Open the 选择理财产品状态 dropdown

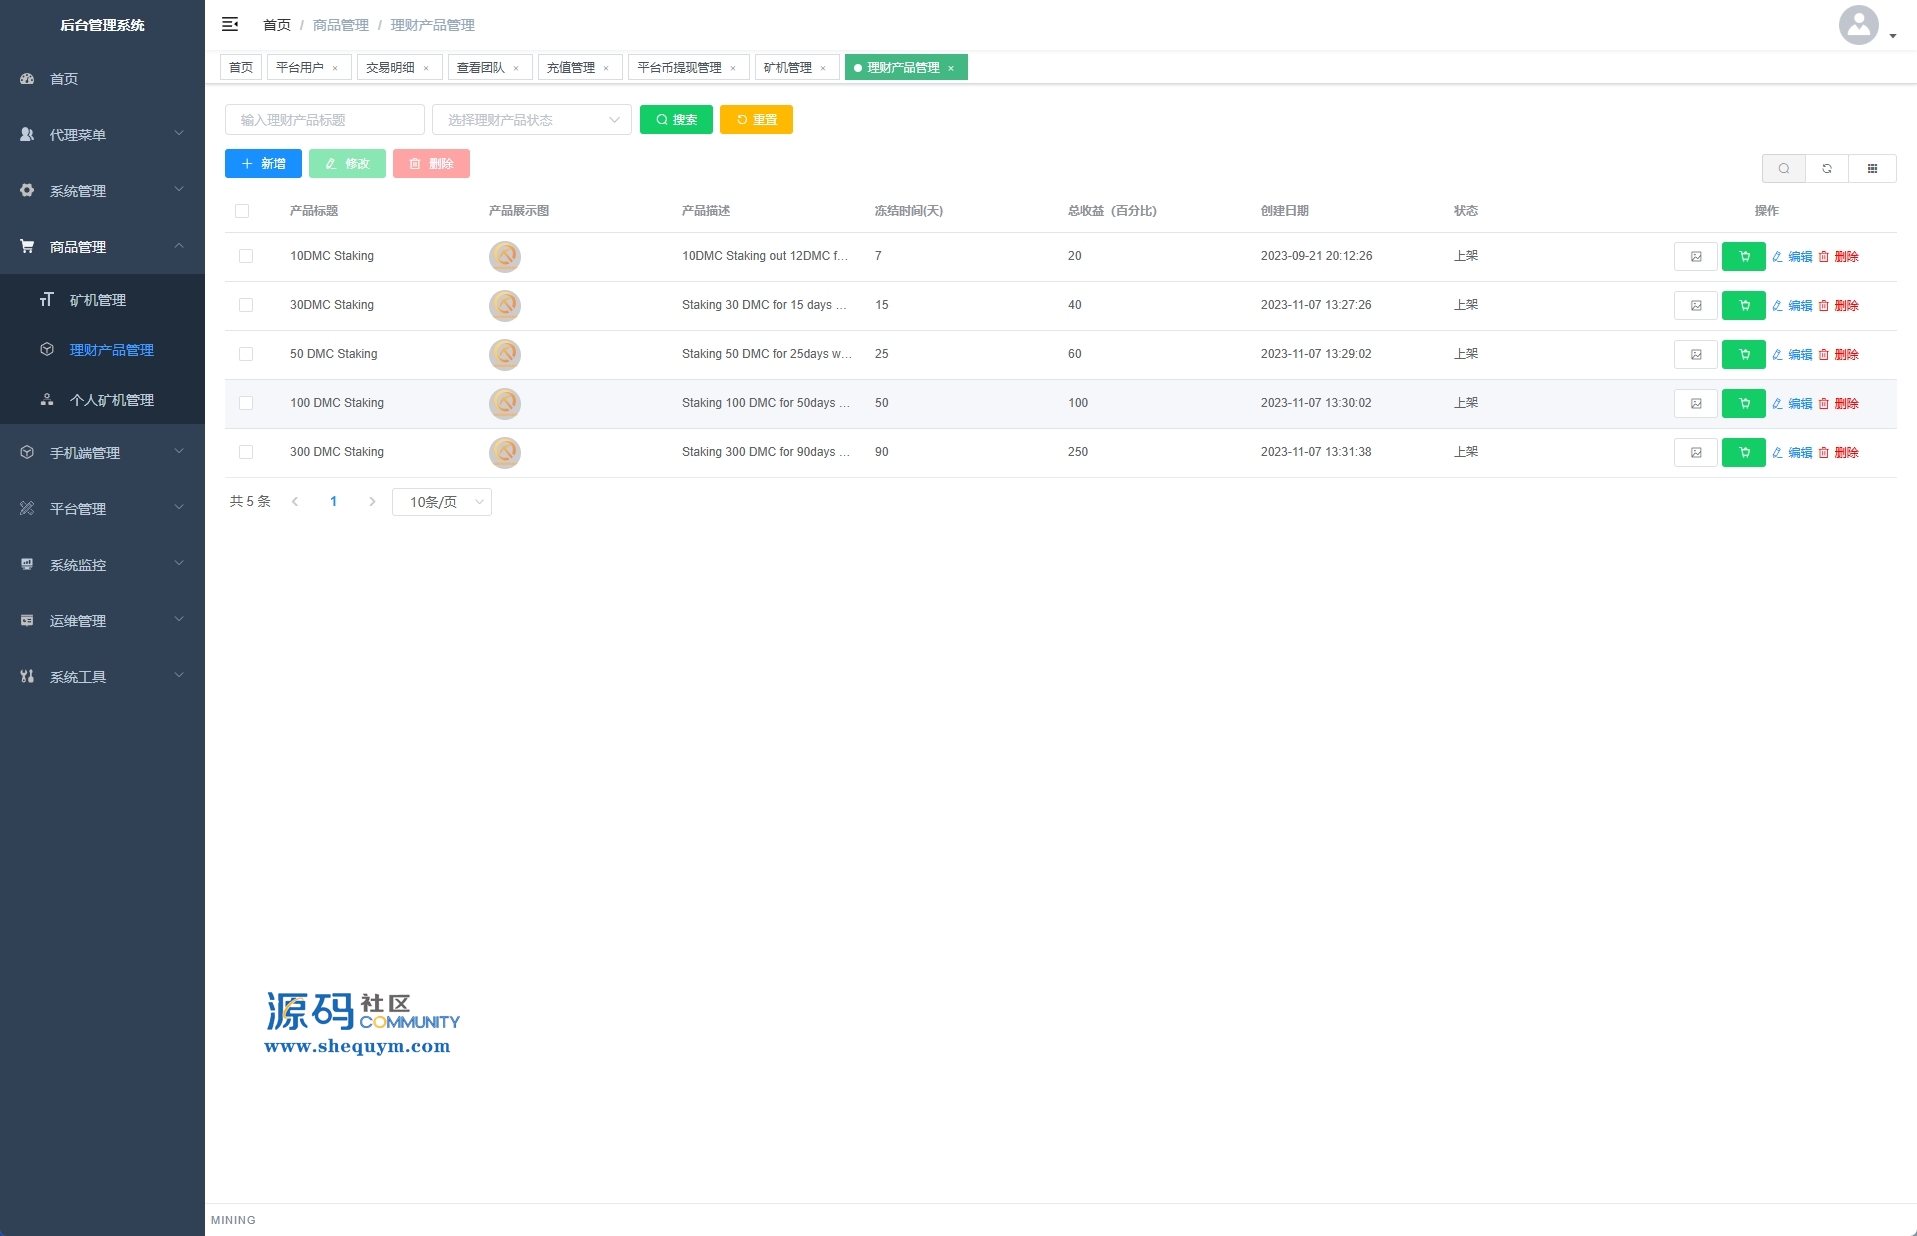531,120
